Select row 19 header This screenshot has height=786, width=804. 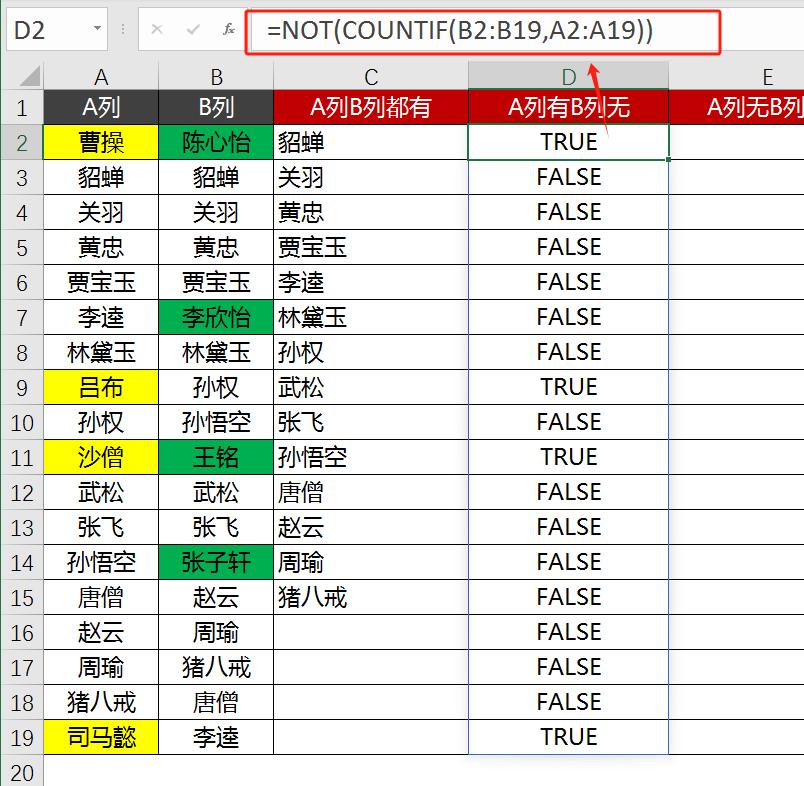[22, 737]
